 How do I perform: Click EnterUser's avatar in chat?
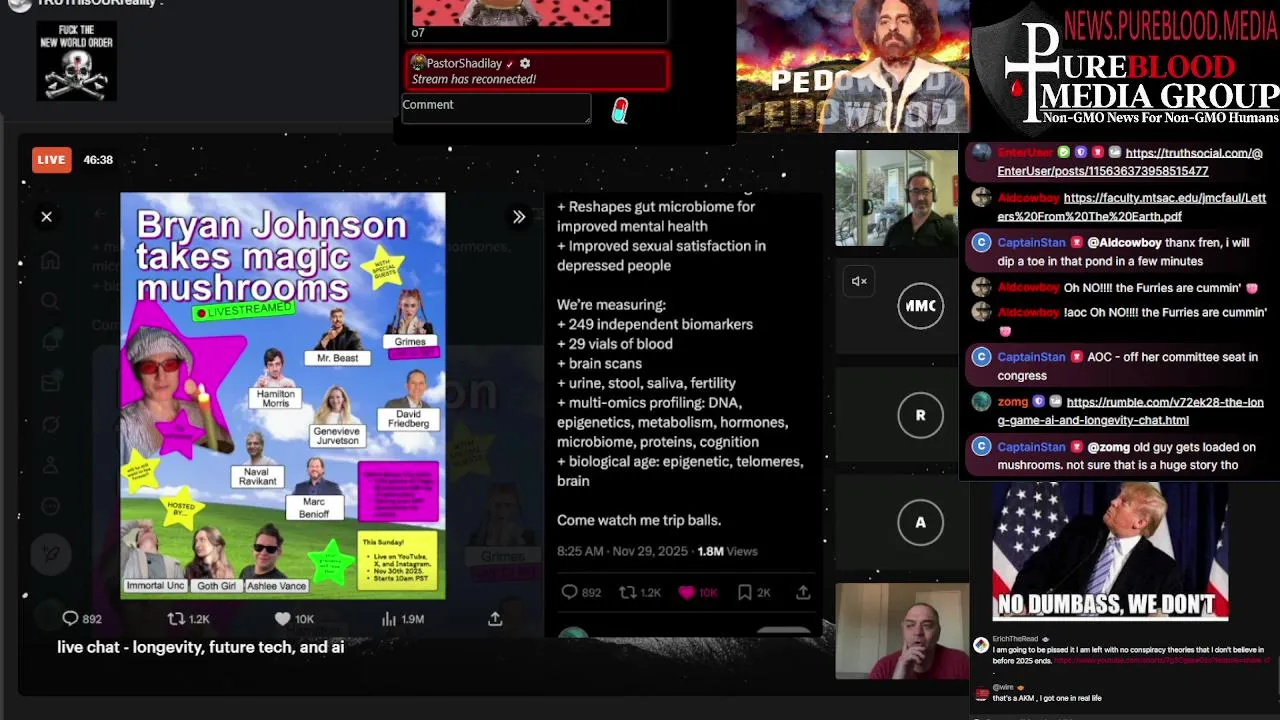[x=982, y=153]
